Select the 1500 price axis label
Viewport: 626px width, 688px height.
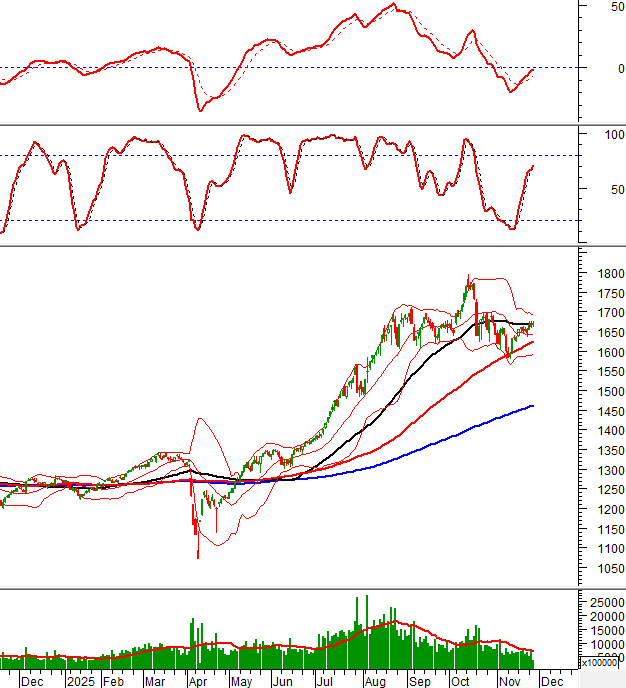coord(601,392)
